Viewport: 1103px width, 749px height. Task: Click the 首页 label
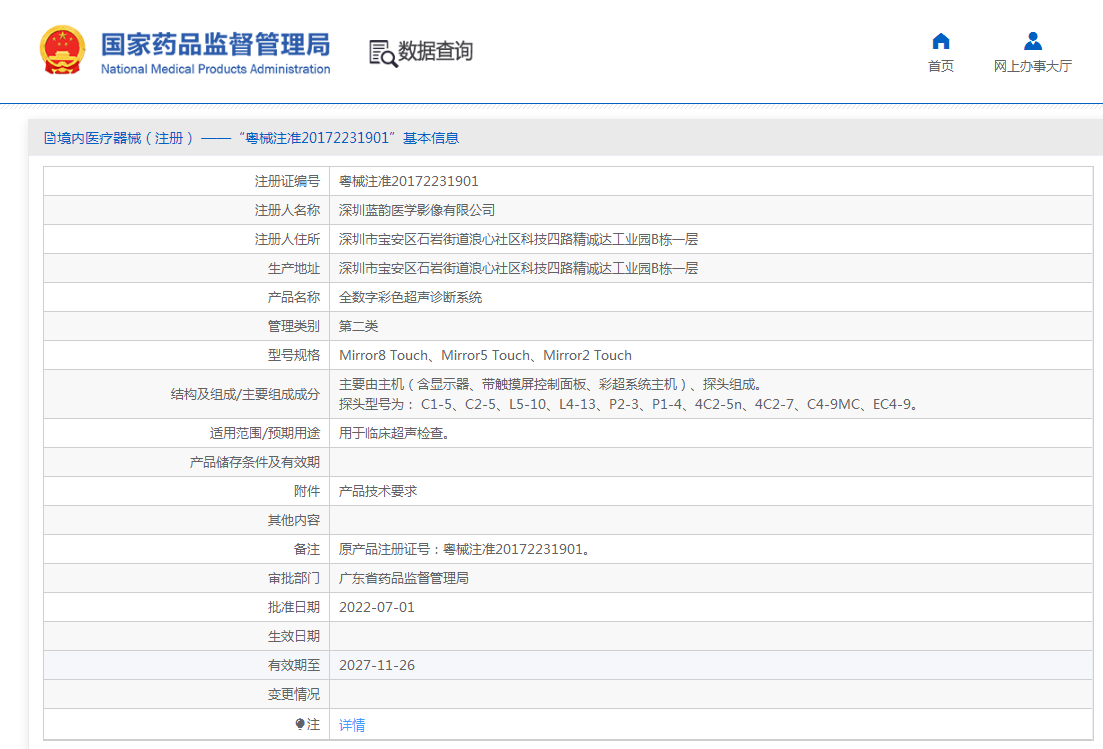(x=941, y=66)
